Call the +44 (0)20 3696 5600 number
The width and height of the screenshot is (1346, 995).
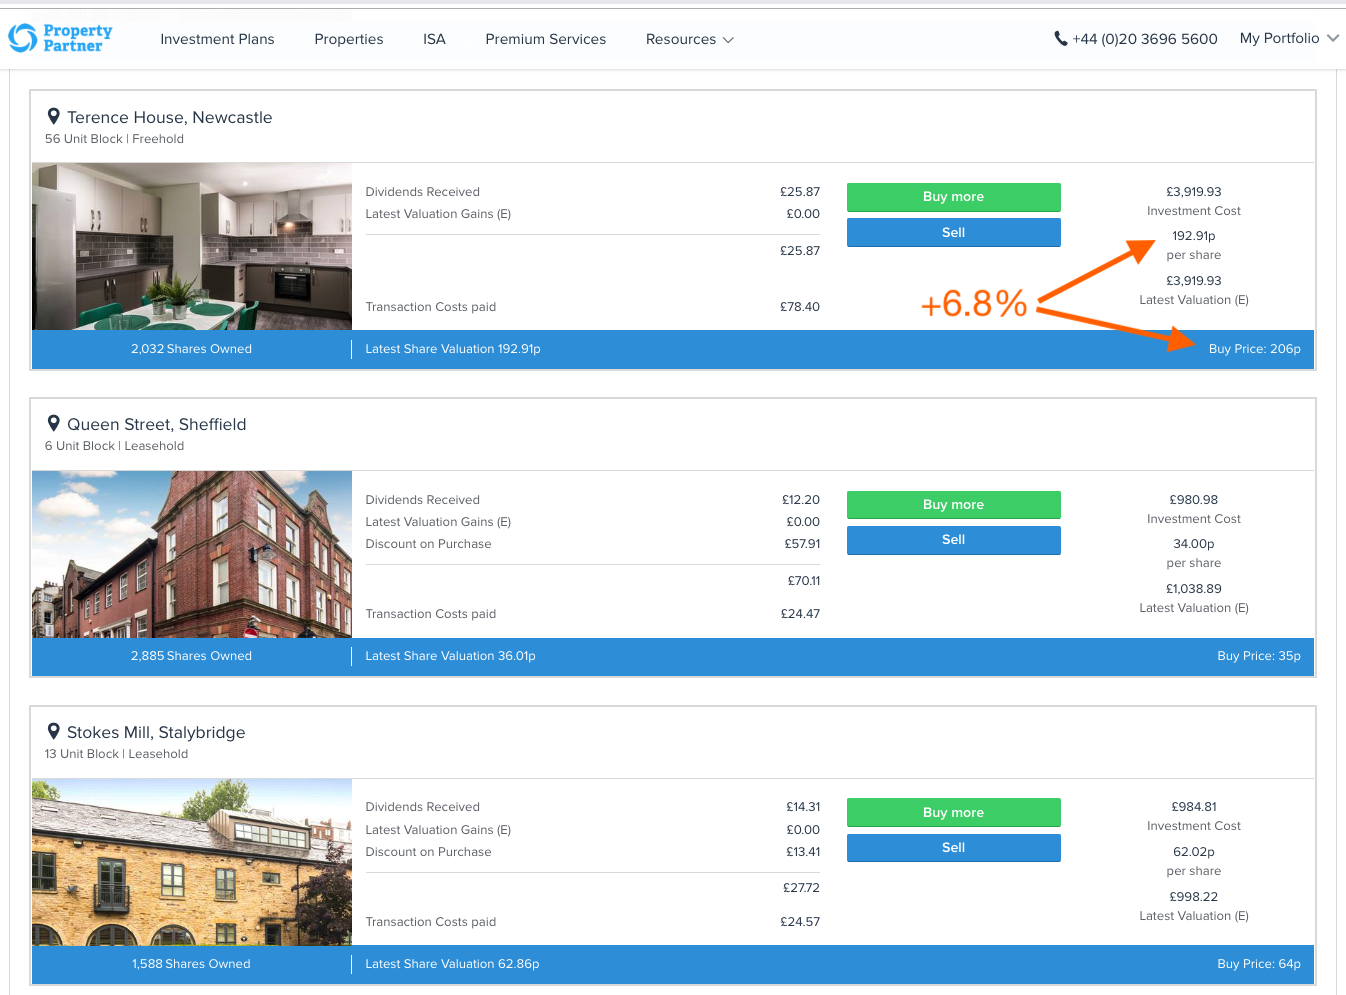[1144, 39]
